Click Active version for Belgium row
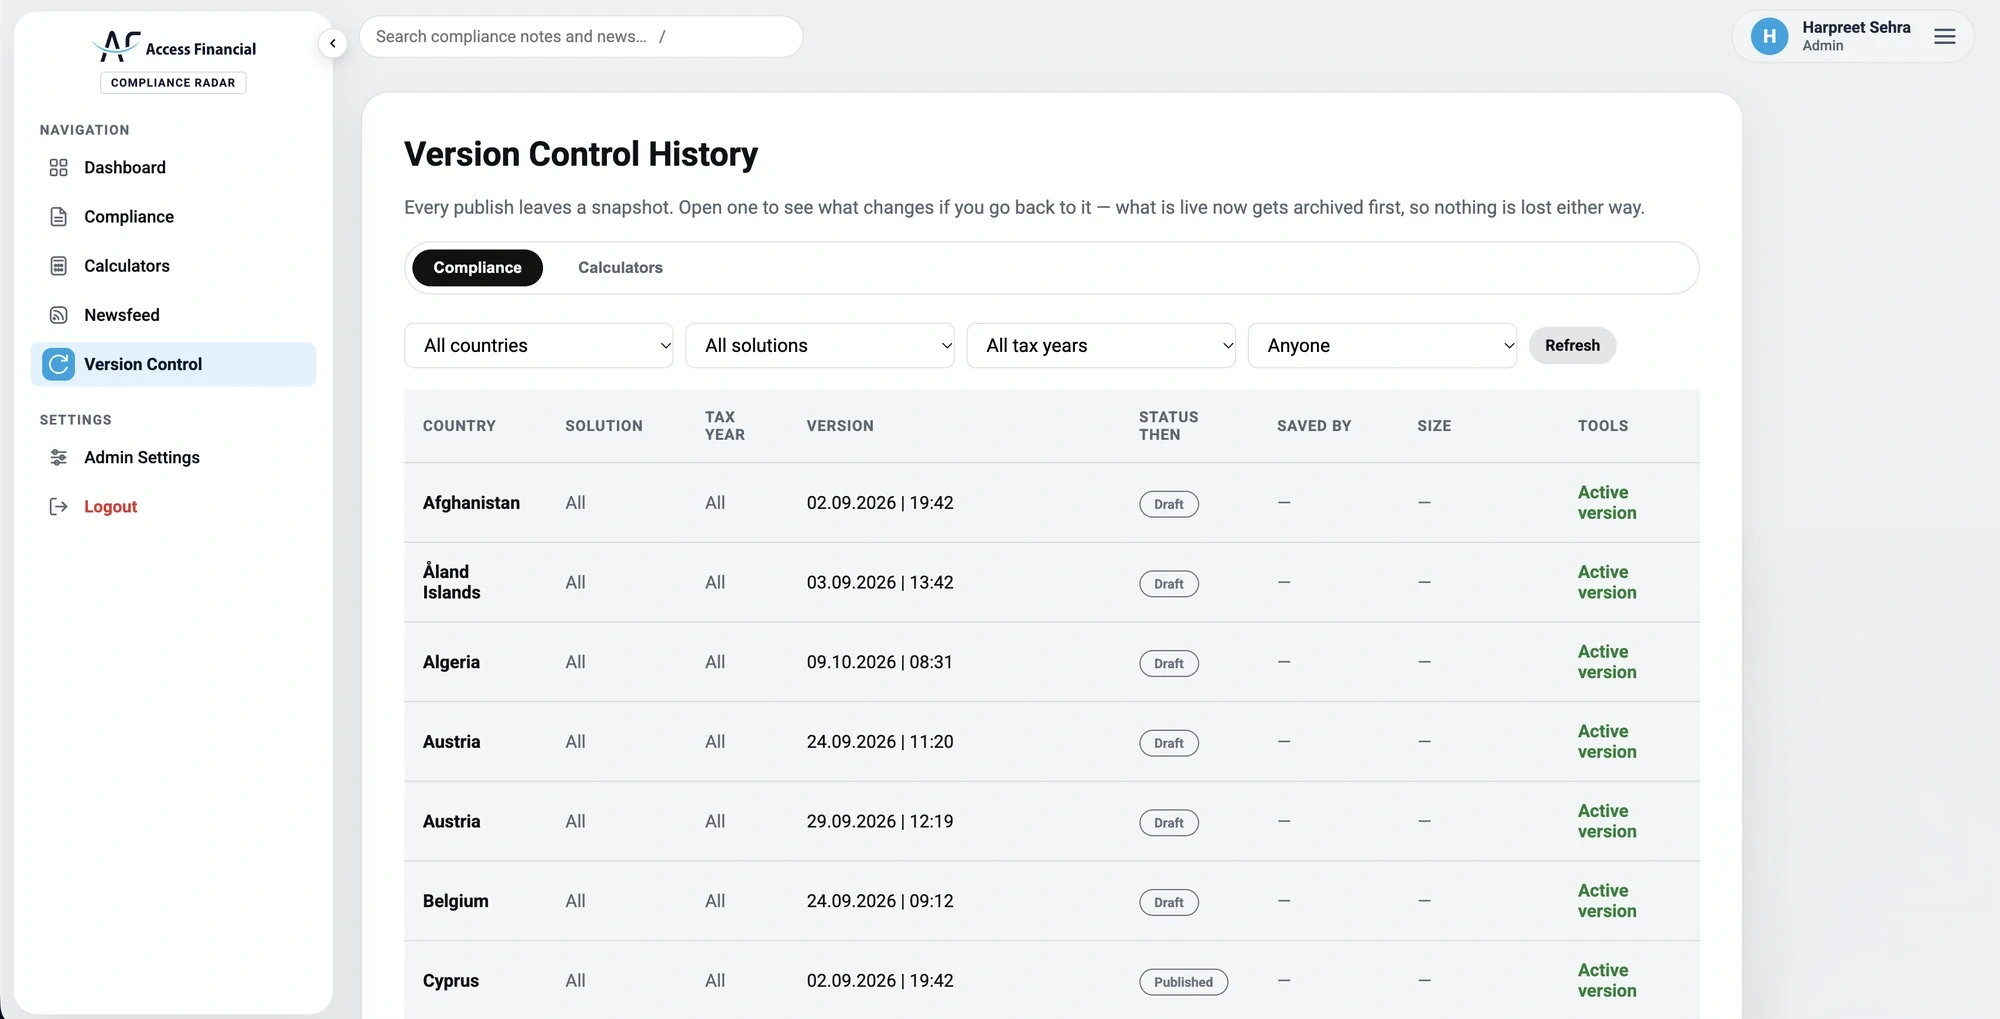The width and height of the screenshot is (2000, 1019). 1607,900
